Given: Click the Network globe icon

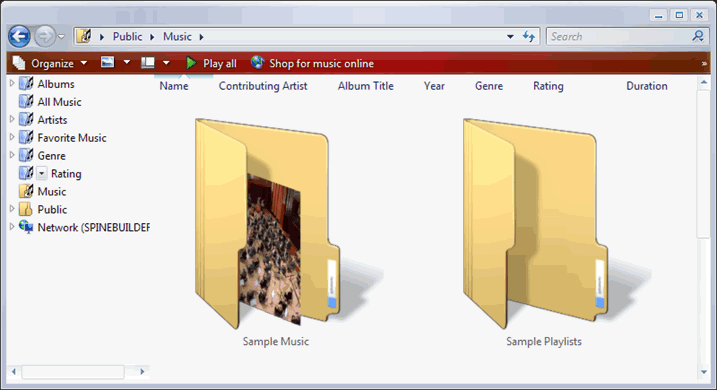Looking at the screenshot, I should 26,227.
